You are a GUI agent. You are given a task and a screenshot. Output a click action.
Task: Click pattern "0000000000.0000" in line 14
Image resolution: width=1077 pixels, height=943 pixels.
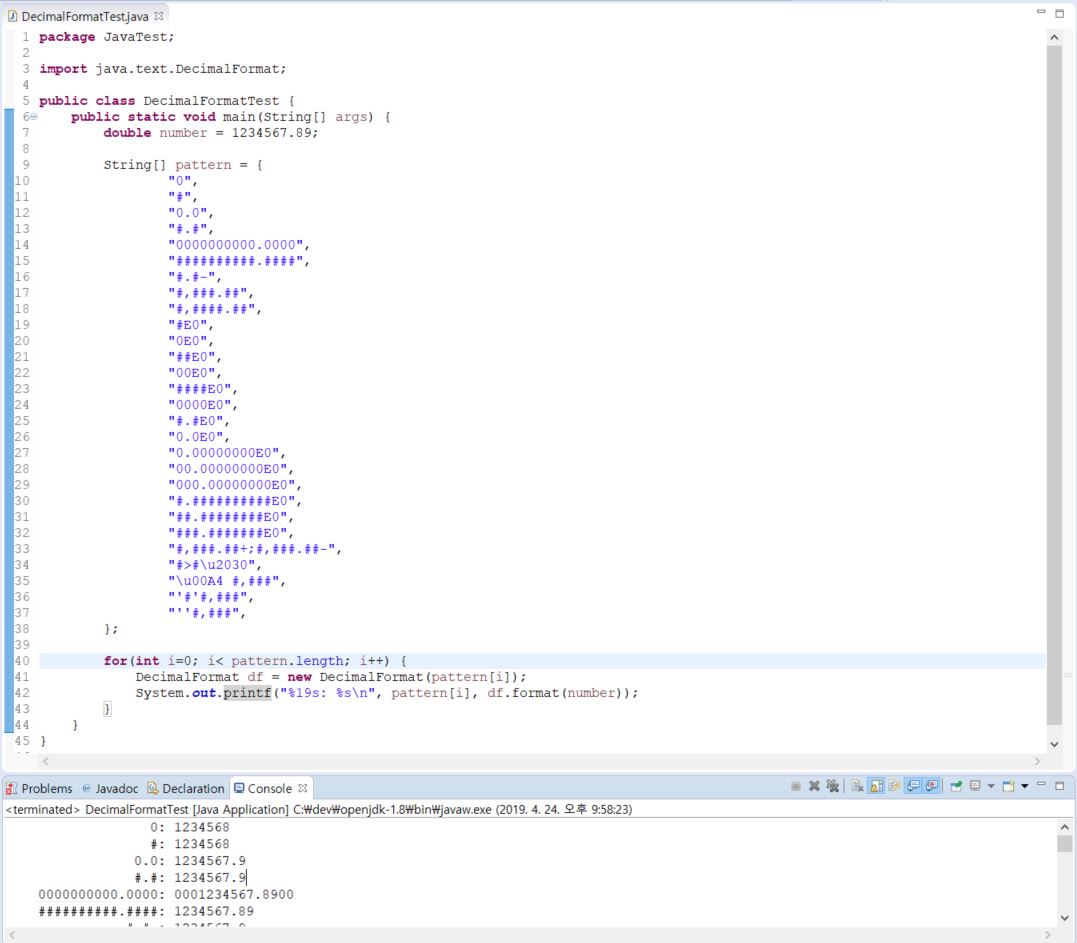pos(236,245)
